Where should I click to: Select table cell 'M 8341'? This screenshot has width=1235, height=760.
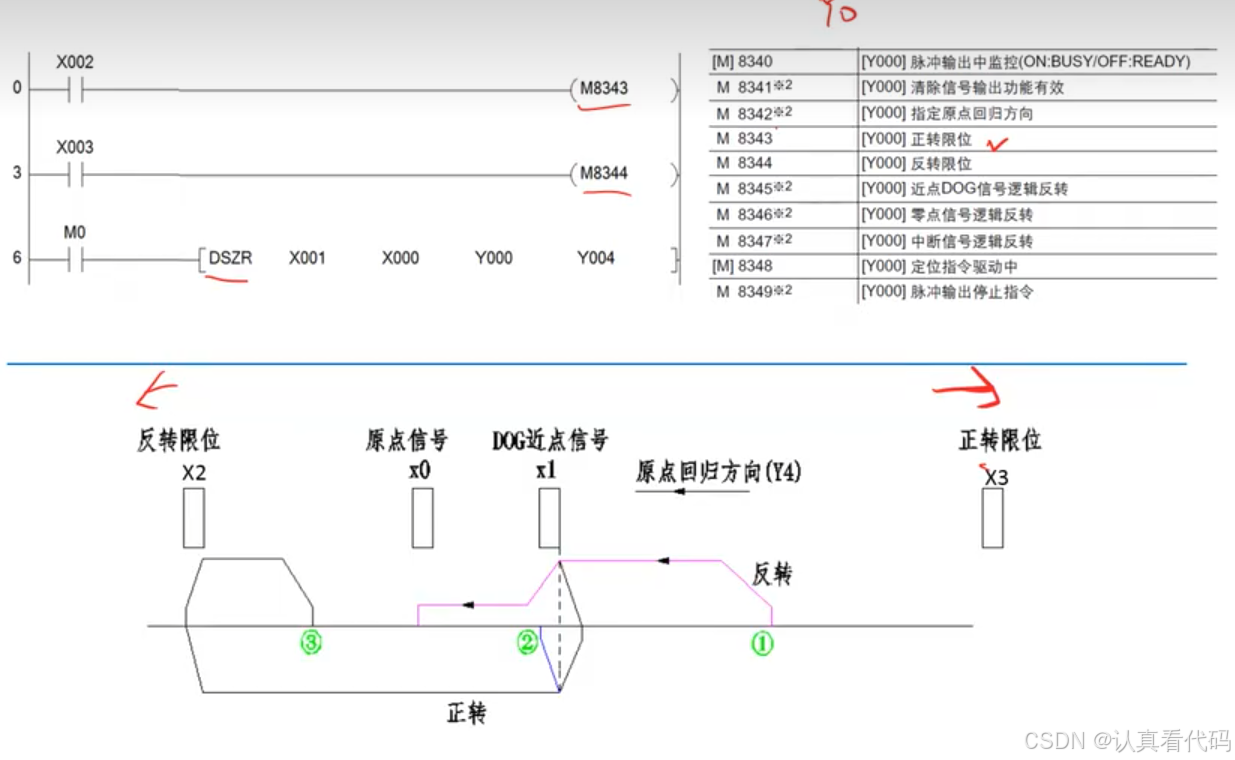(x=754, y=88)
